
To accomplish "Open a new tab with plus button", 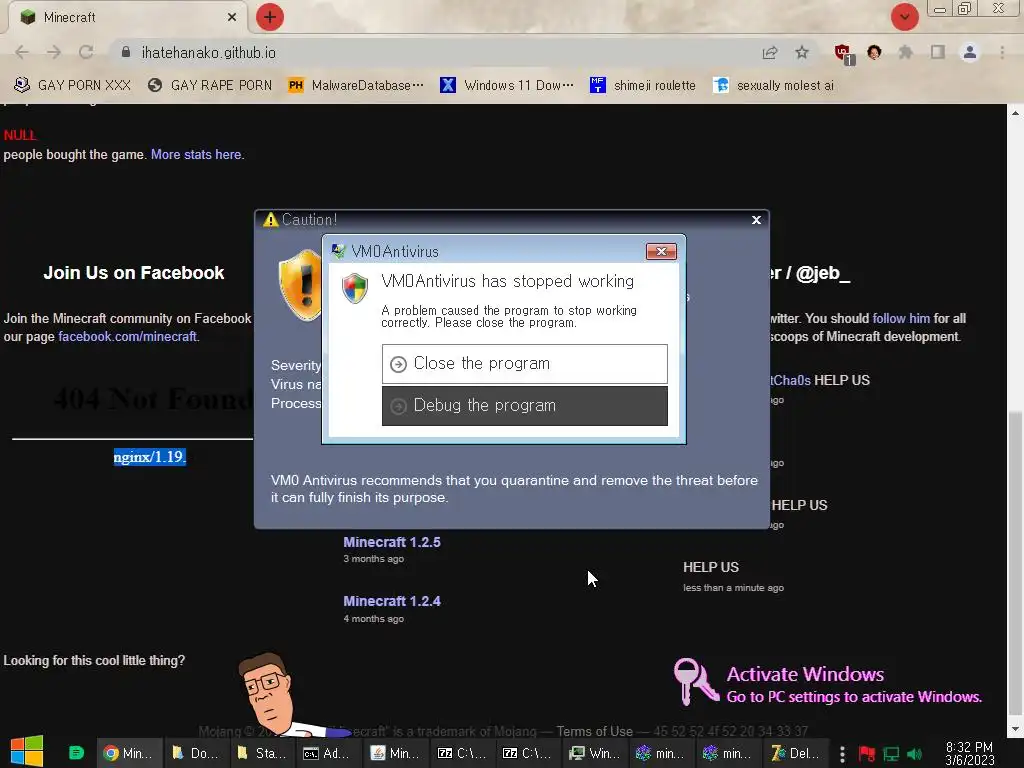I will [270, 17].
